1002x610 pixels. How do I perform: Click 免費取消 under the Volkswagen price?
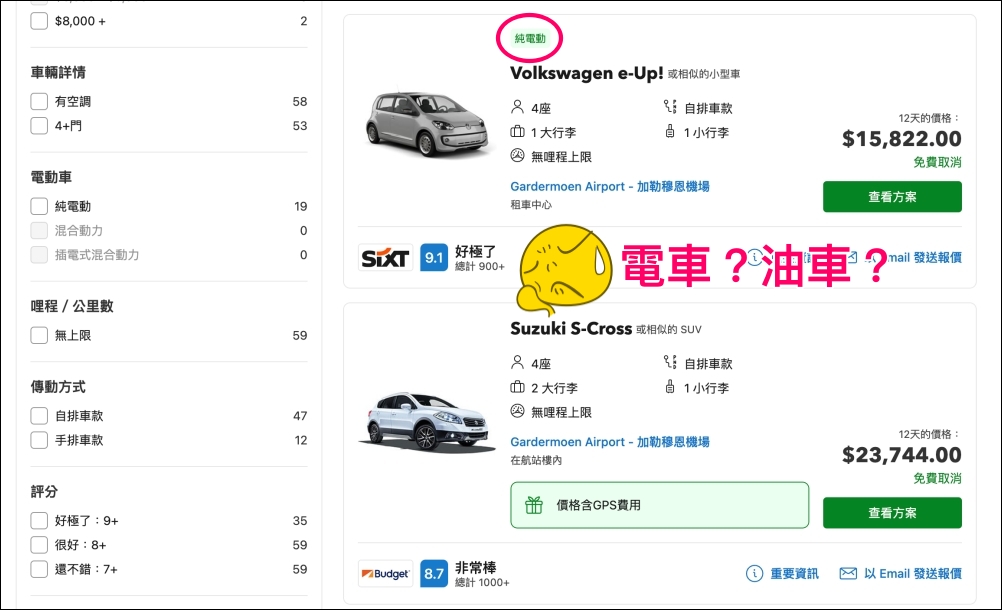[x=937, y=162]
